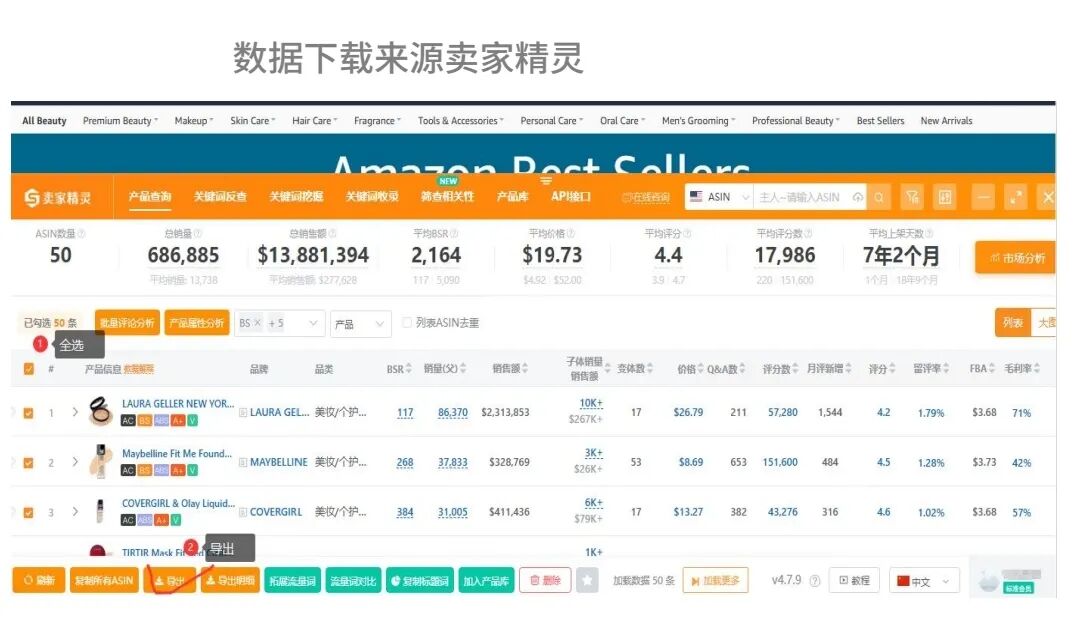Click the BS badge on Maybelline row
Viewport: 1080px width, 624px height.
click(x=145, y=470)
